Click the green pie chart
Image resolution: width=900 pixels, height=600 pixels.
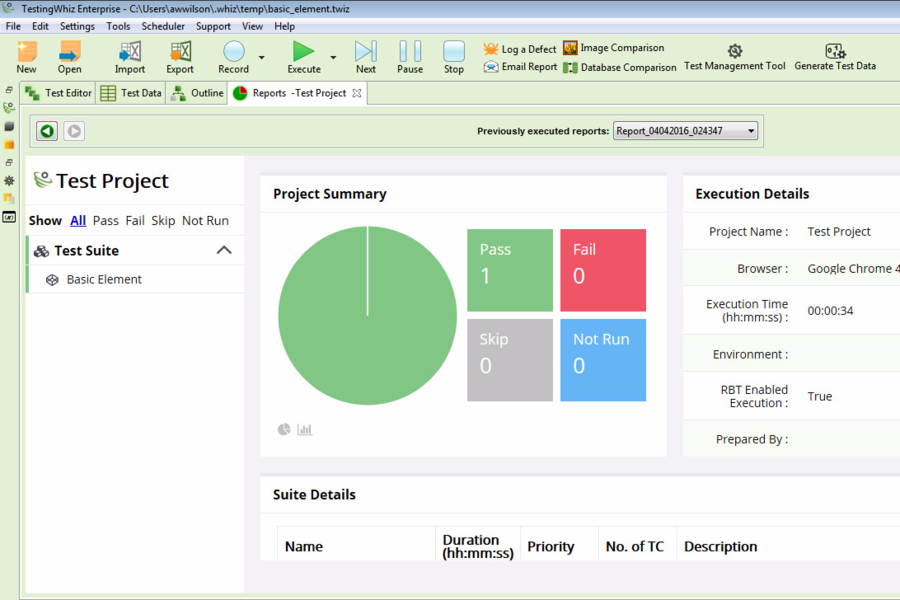point(367,315)
